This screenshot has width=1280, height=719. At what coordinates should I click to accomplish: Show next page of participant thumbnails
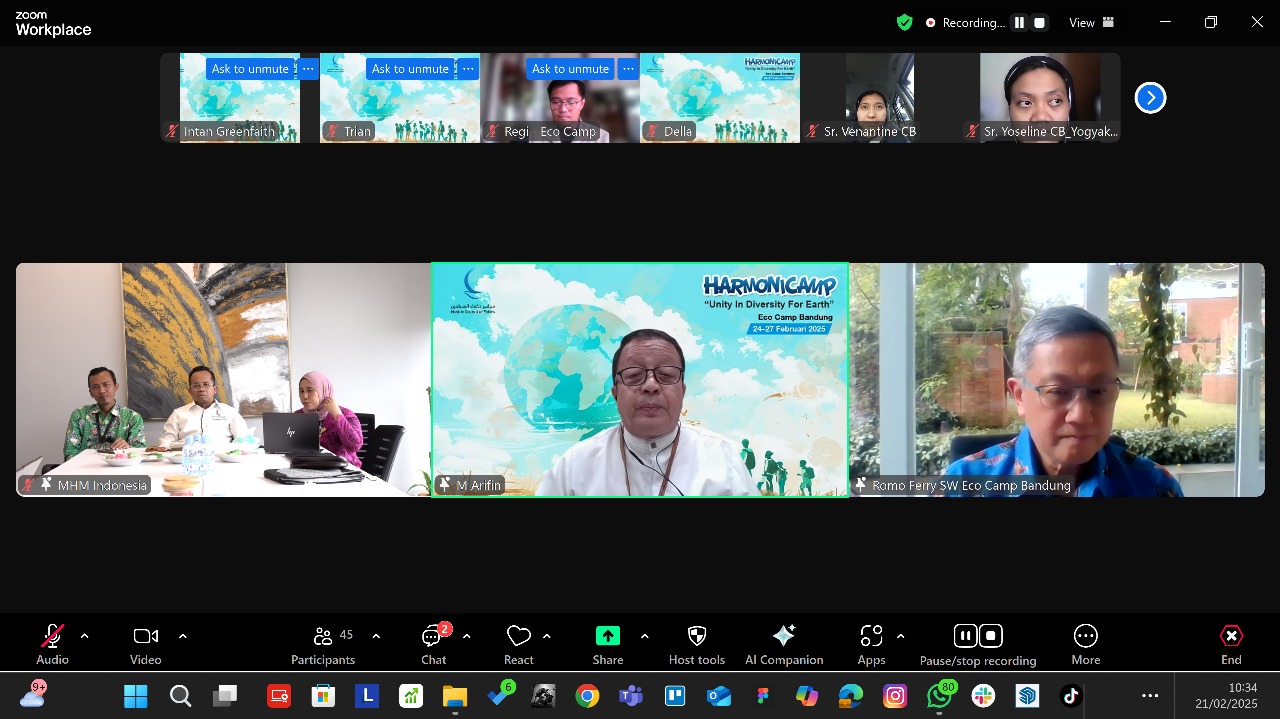1150,98
